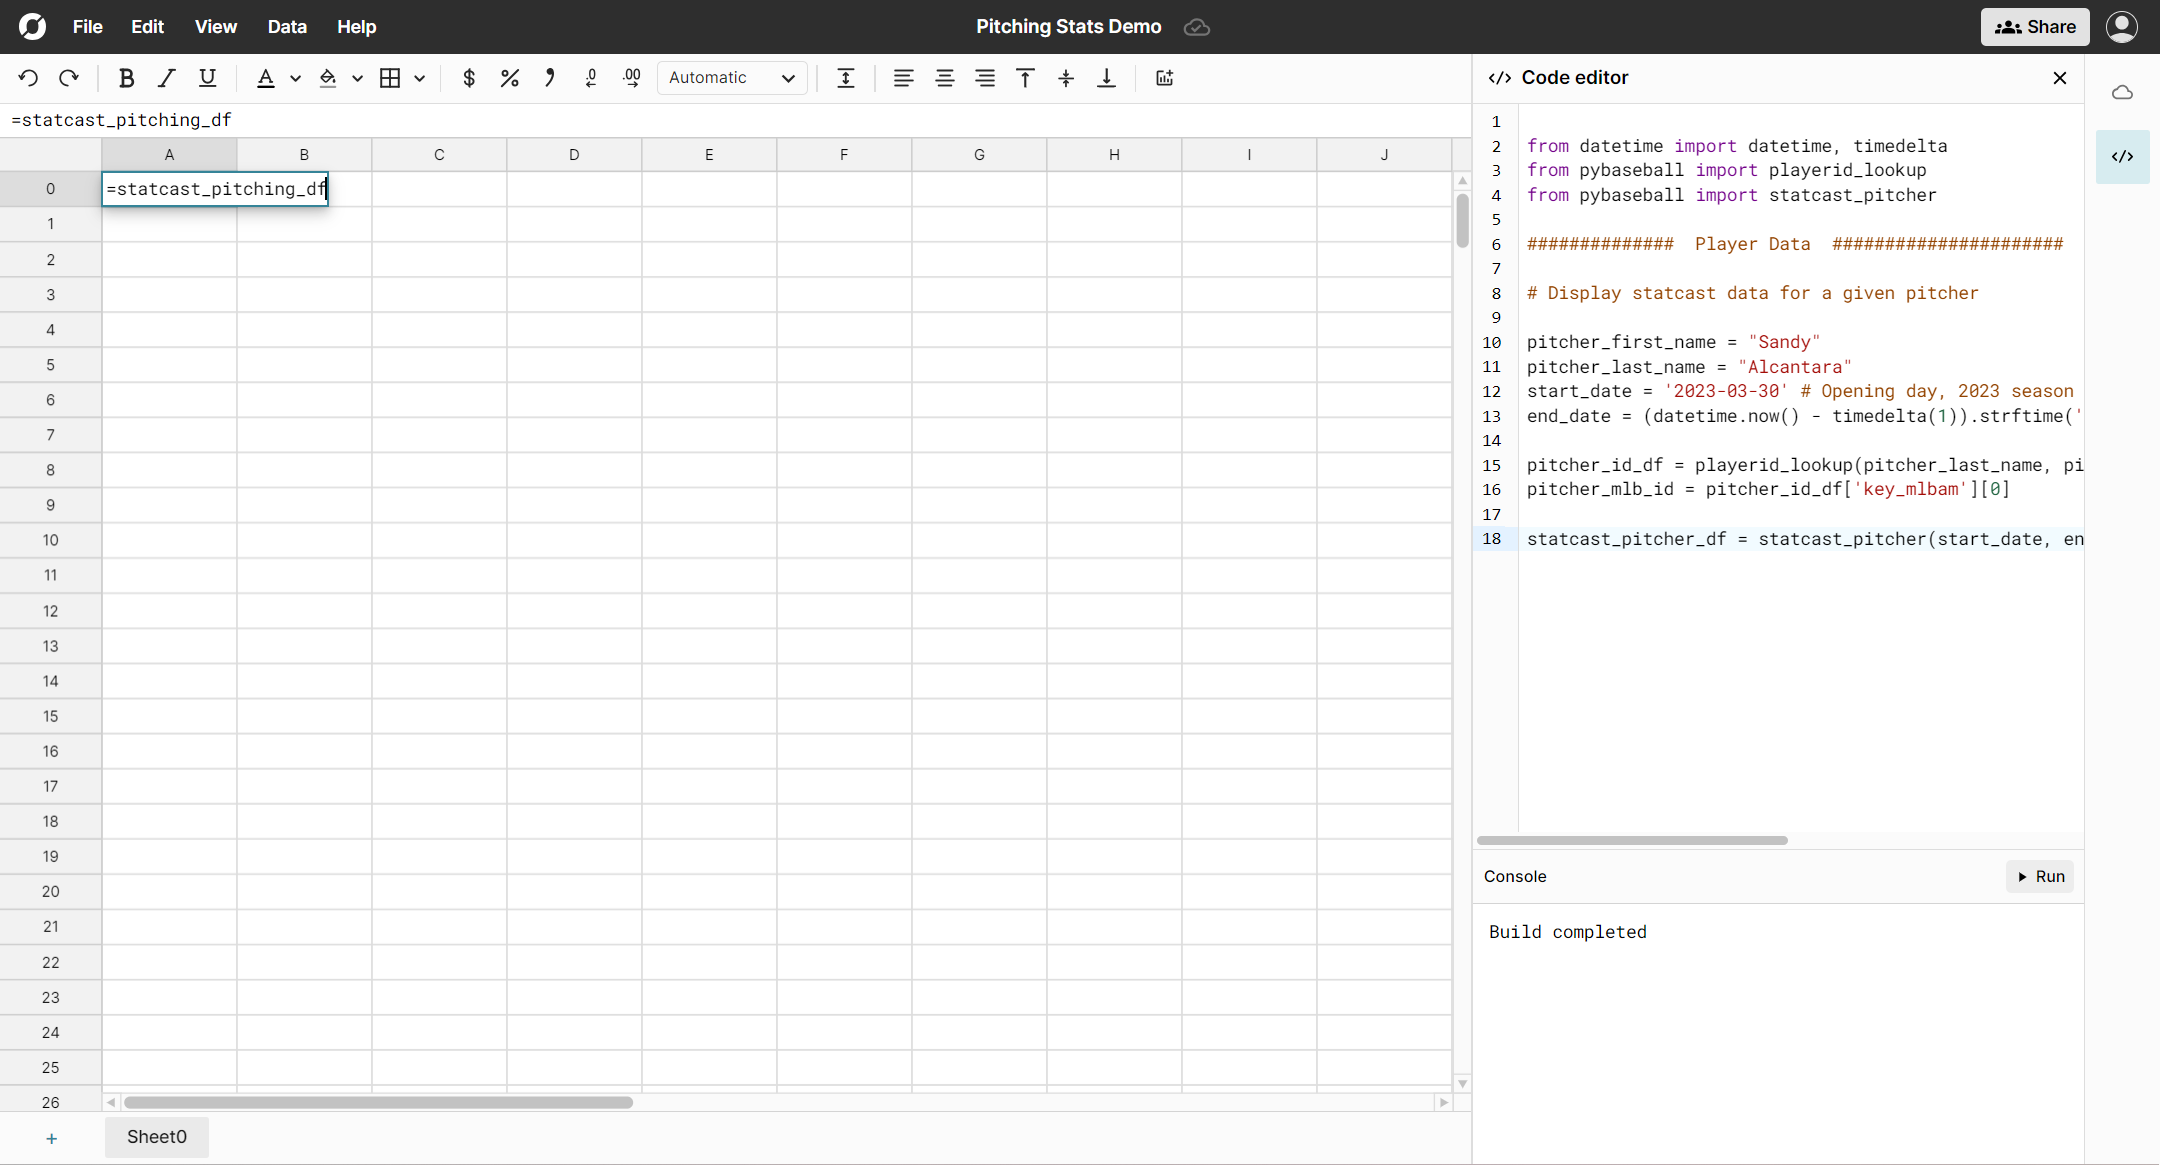The width and height of the screenshot is (2160, 1165).
Task: Increase decimal places
Action: pyautogui.click(x=630, y=78)
